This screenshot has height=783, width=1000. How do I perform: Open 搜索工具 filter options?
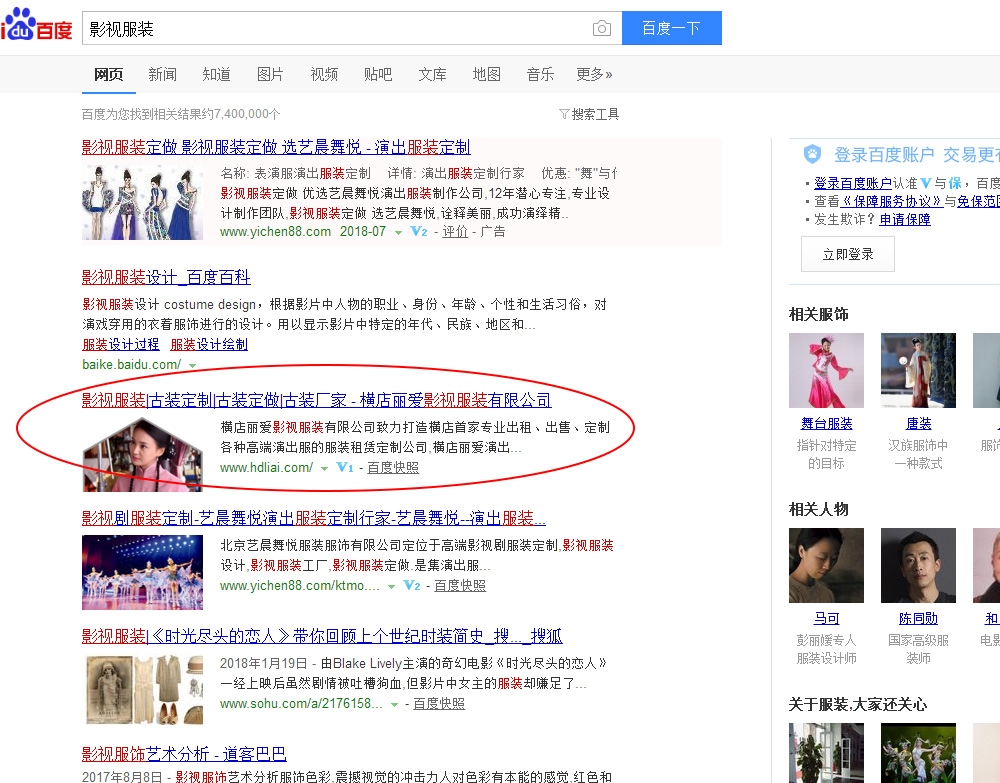(589, 114)
